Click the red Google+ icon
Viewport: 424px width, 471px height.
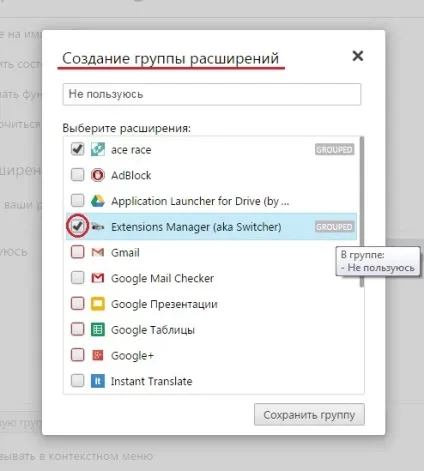[x=98, y=355]
